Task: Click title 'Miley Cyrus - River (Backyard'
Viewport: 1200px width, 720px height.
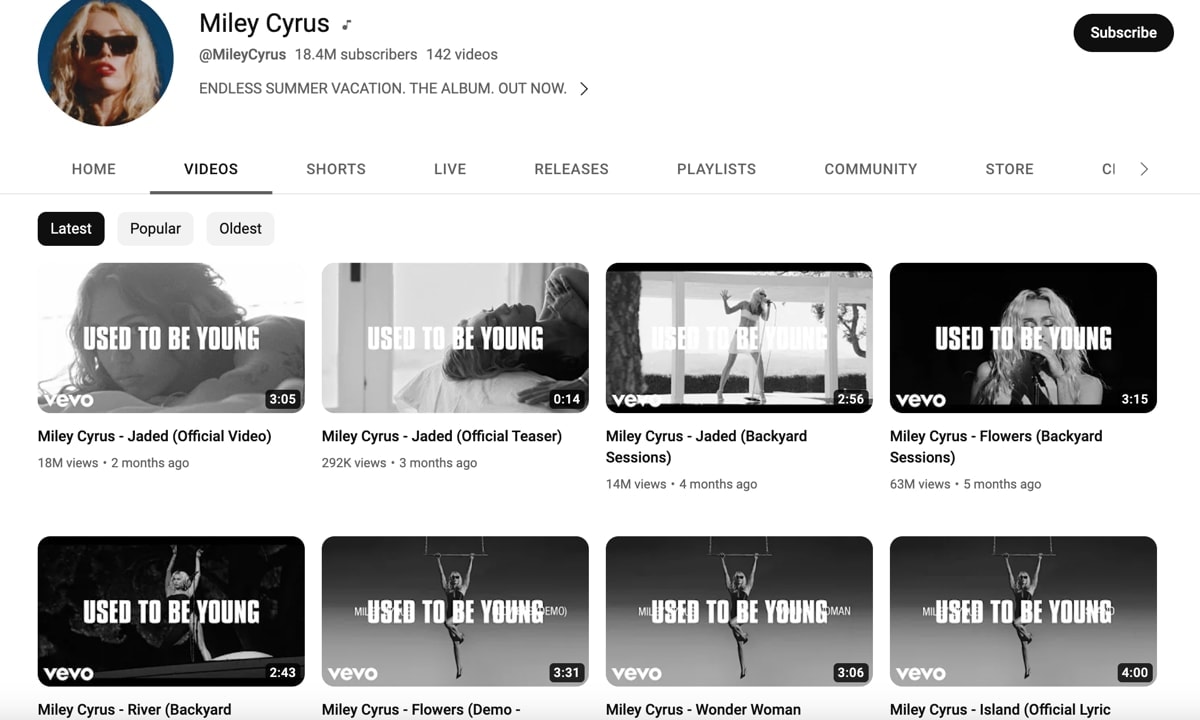Action: point(135,709)
